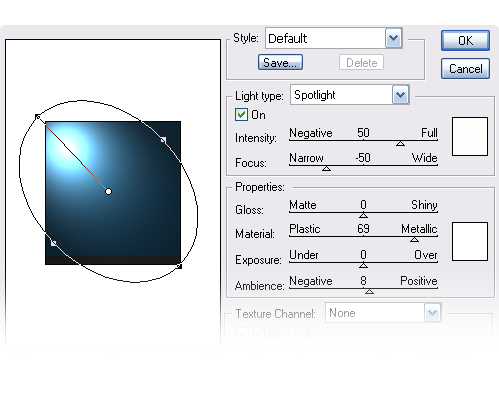The height and width of the screenshot is (395, 499).
Task: Click the OK button
Action: pyautogui.click(x=465, y=40)
